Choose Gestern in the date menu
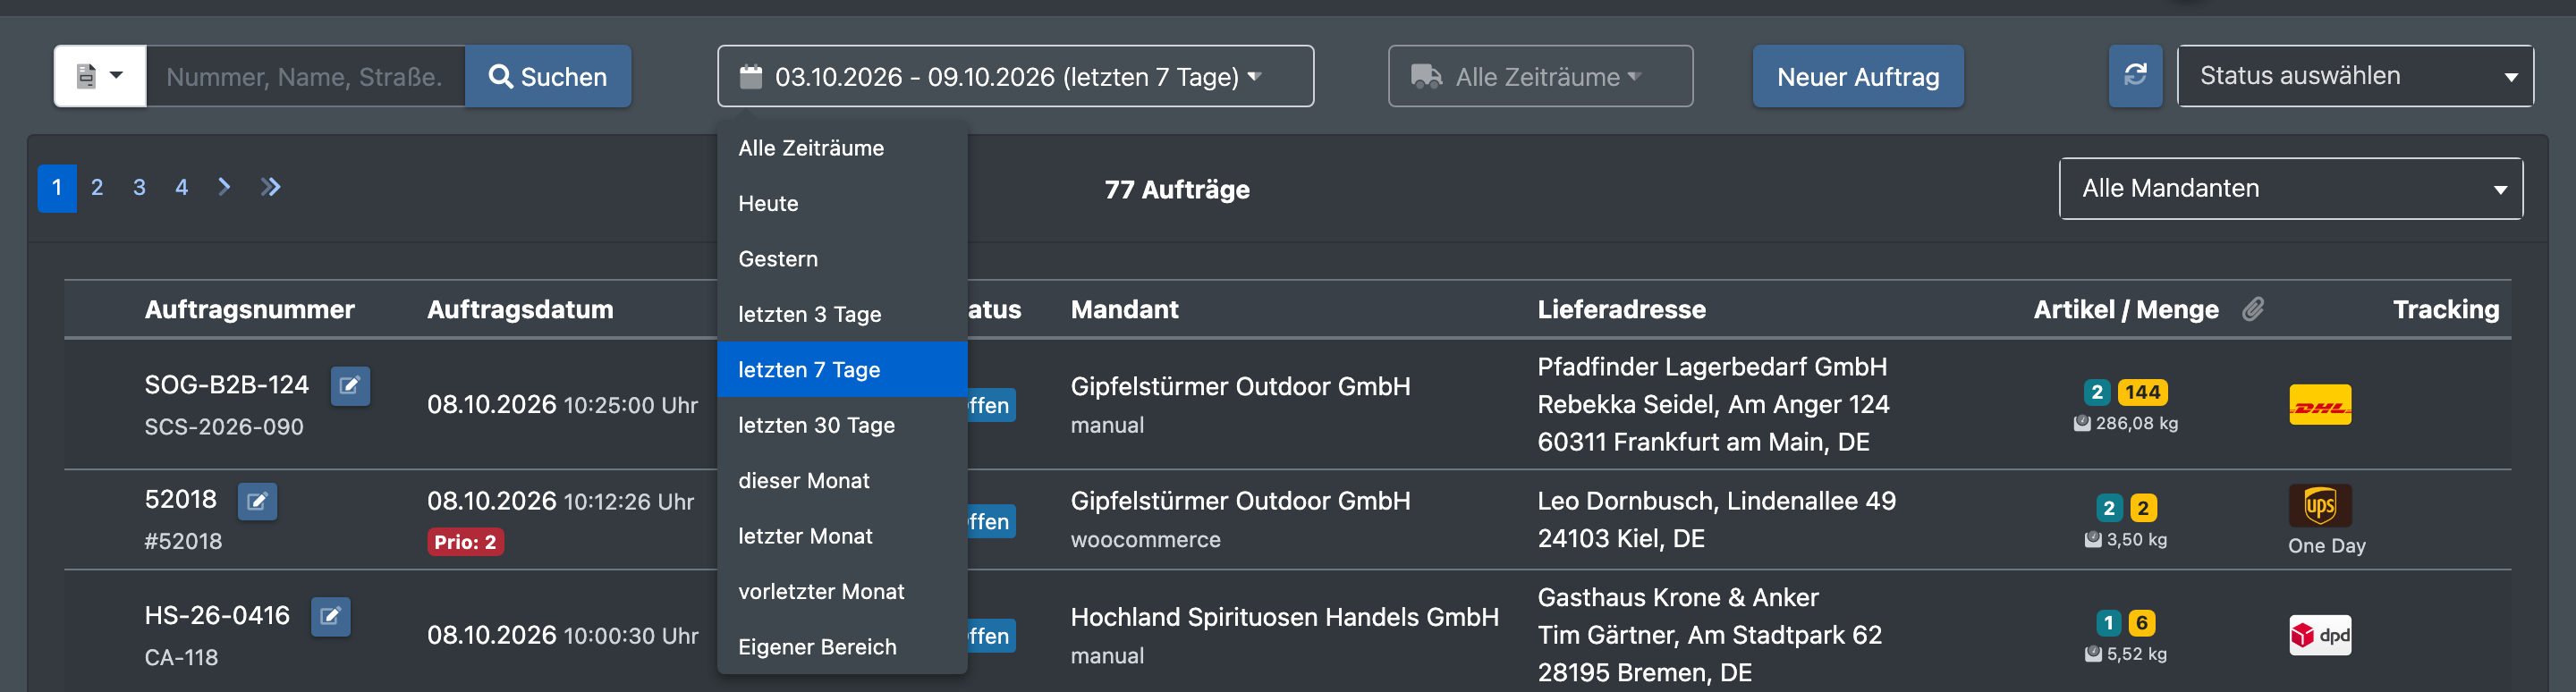Image resolution: width=2576 pixels, height=692 pixels. [x=842, y=259]
